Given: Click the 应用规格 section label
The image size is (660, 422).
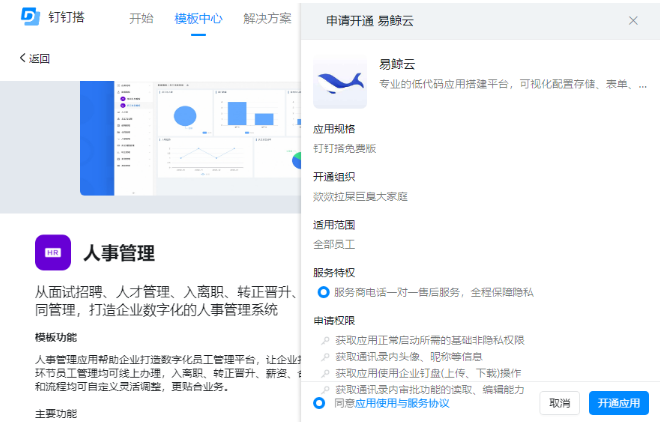Looking at the screenshot, I should point(334,129).
